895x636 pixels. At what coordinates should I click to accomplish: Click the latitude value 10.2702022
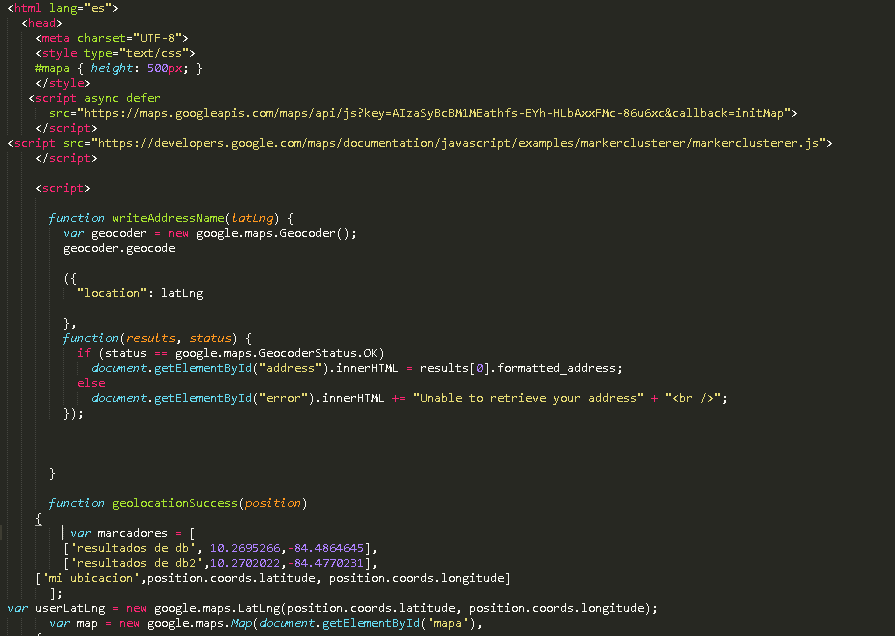click(x=245, y=563)
